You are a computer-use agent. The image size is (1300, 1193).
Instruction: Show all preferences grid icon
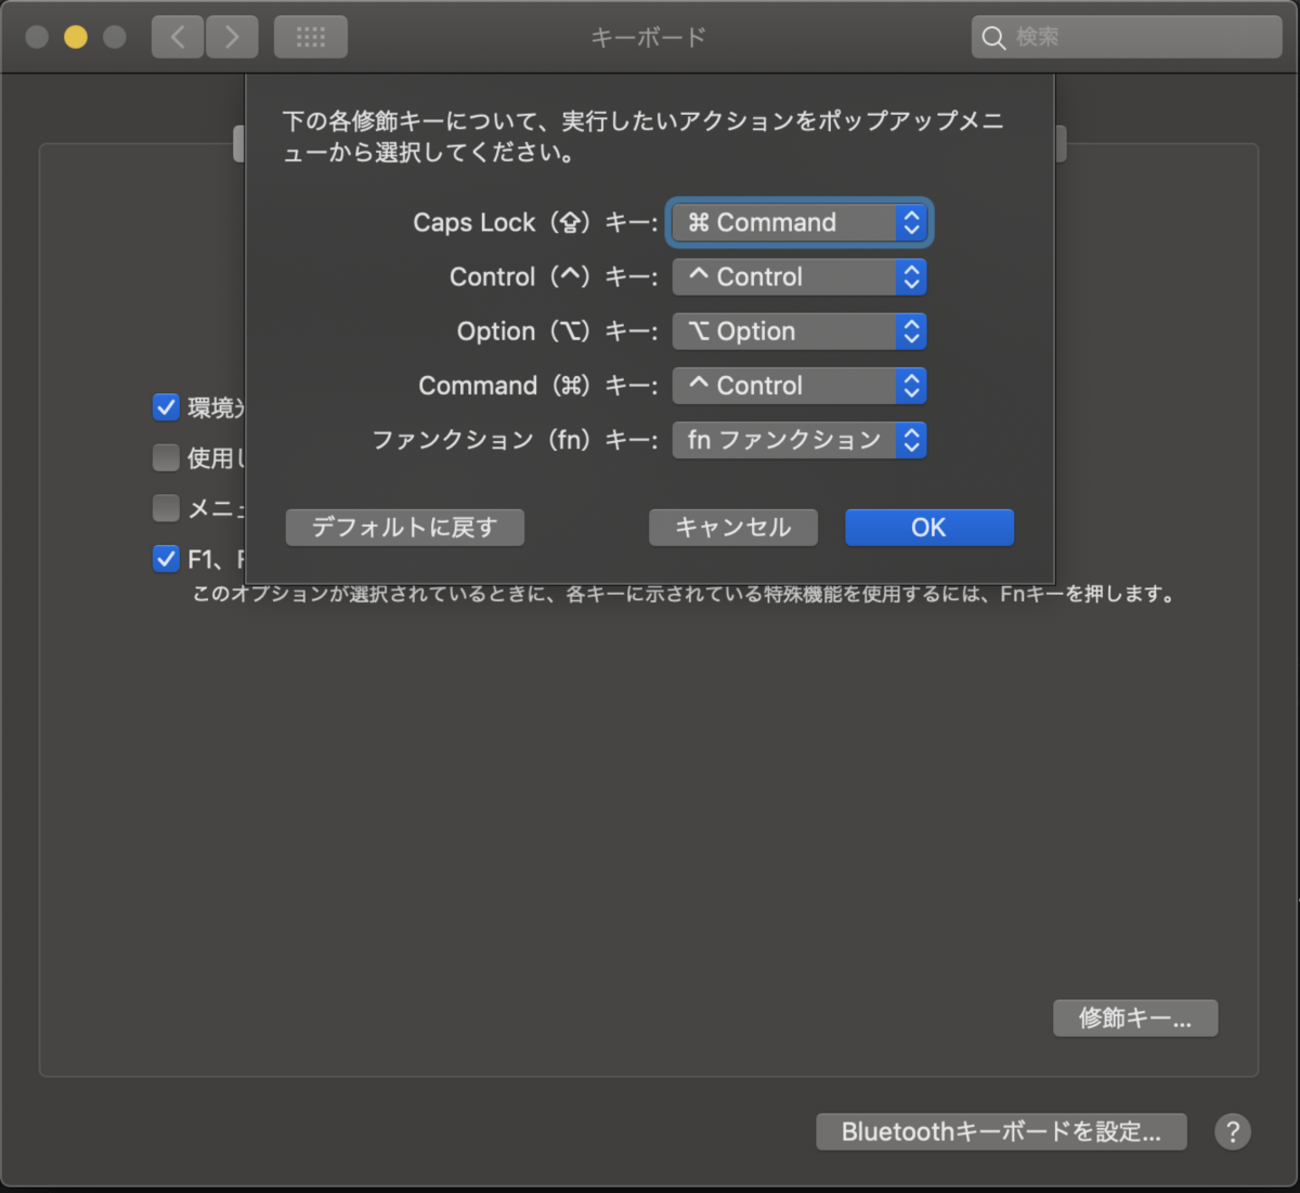pyautogui.click(x=310, y=37)
